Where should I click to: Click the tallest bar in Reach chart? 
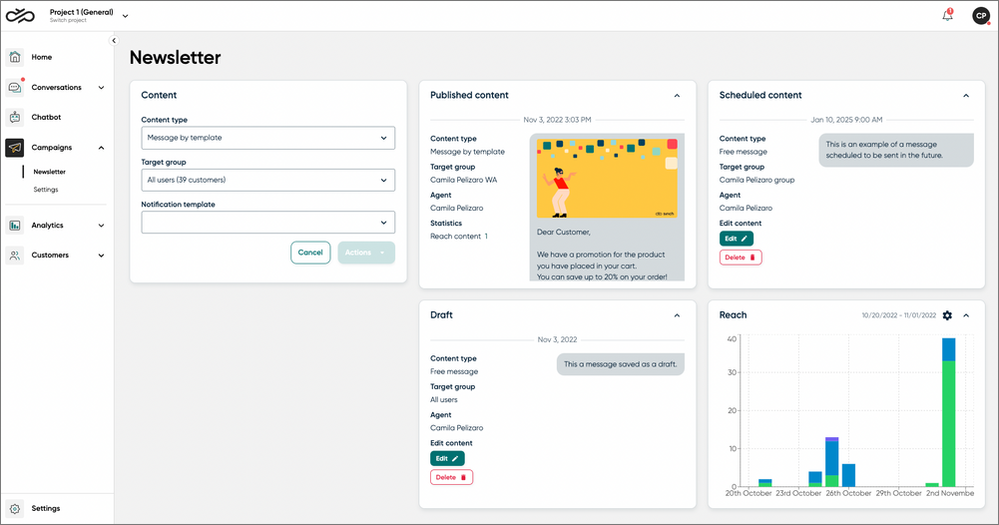coord(948,412)
